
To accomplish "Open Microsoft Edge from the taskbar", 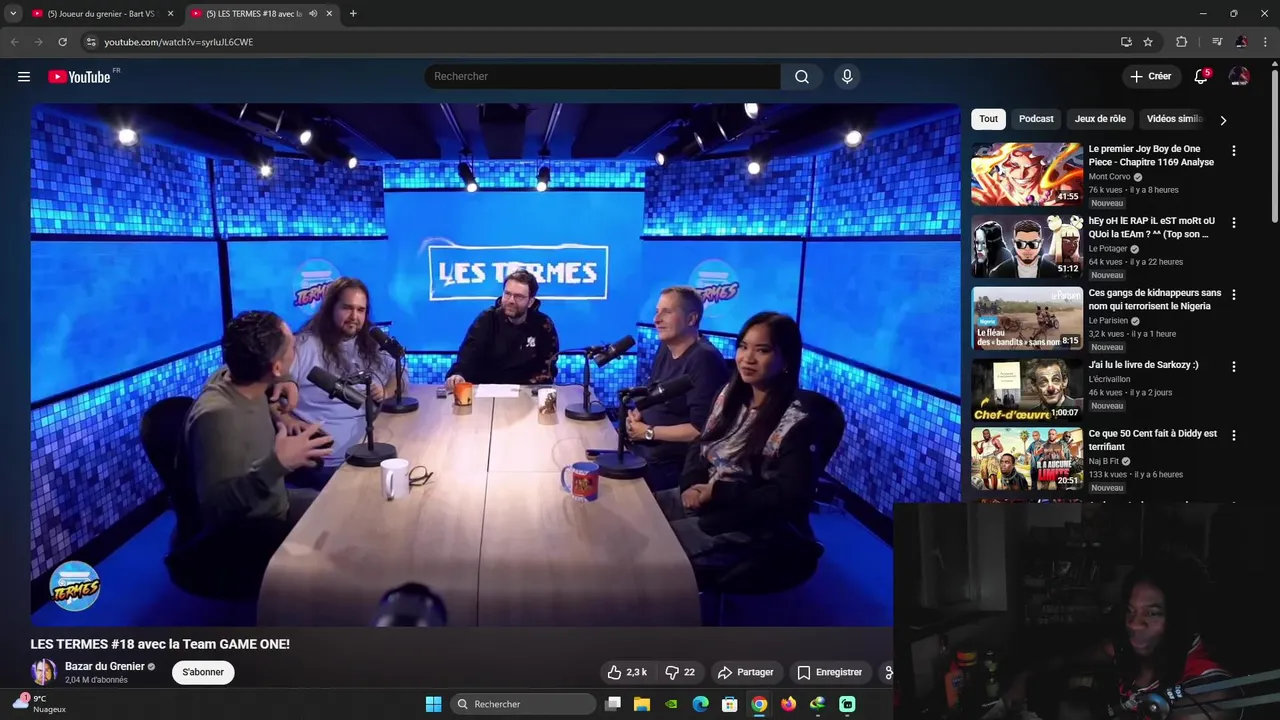I will click(x=701, y=704).
